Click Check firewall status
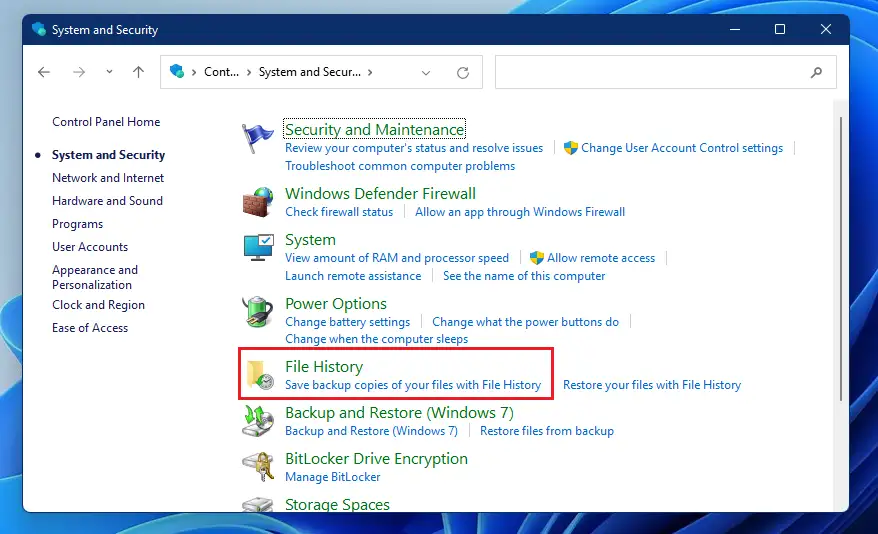878x534 pixels. [x=339, y=212]
